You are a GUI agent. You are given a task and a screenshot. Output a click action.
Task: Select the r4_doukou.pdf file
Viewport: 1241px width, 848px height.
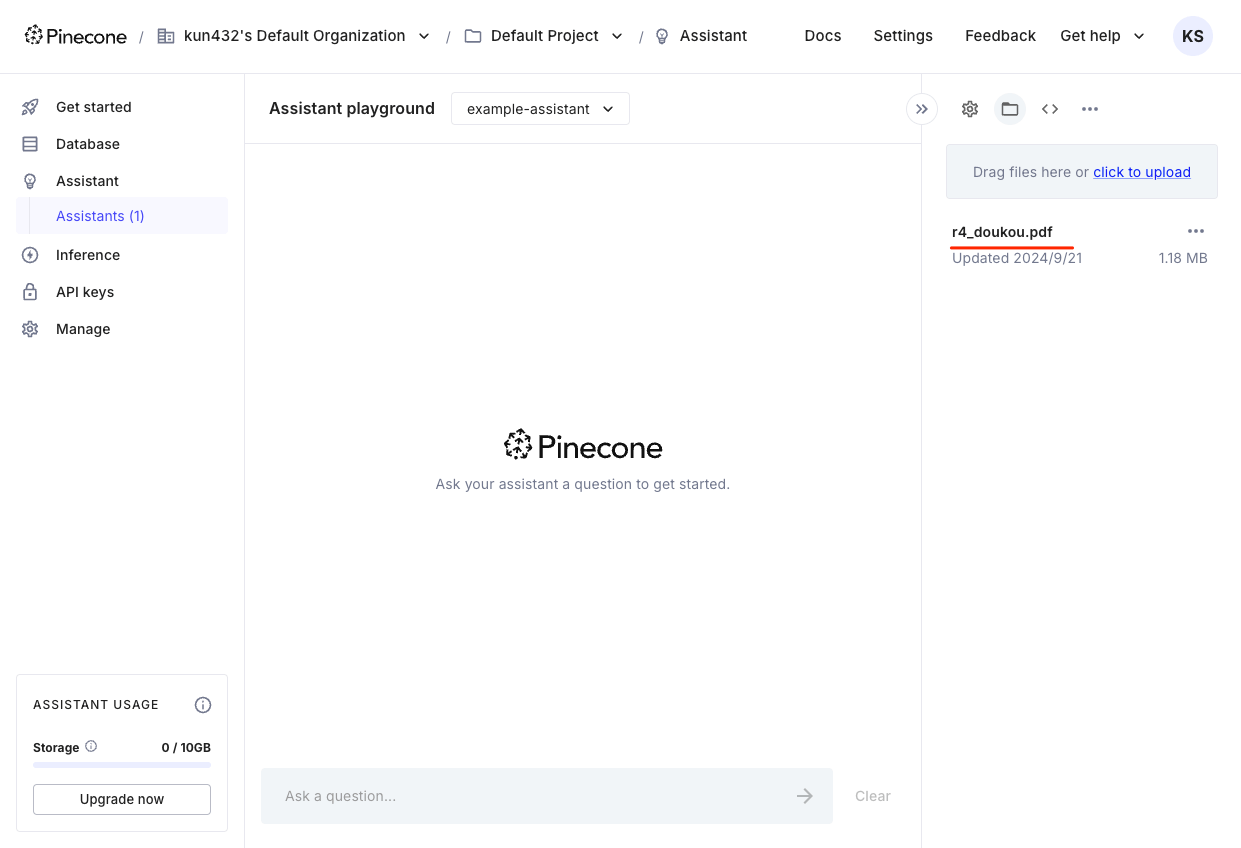coord(1002,232)
